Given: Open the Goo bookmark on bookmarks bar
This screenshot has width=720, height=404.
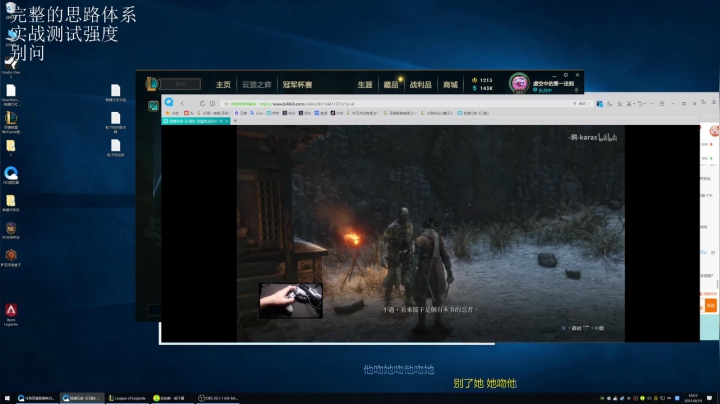Looking at the screenshot, I should click(x=257, y=113).
